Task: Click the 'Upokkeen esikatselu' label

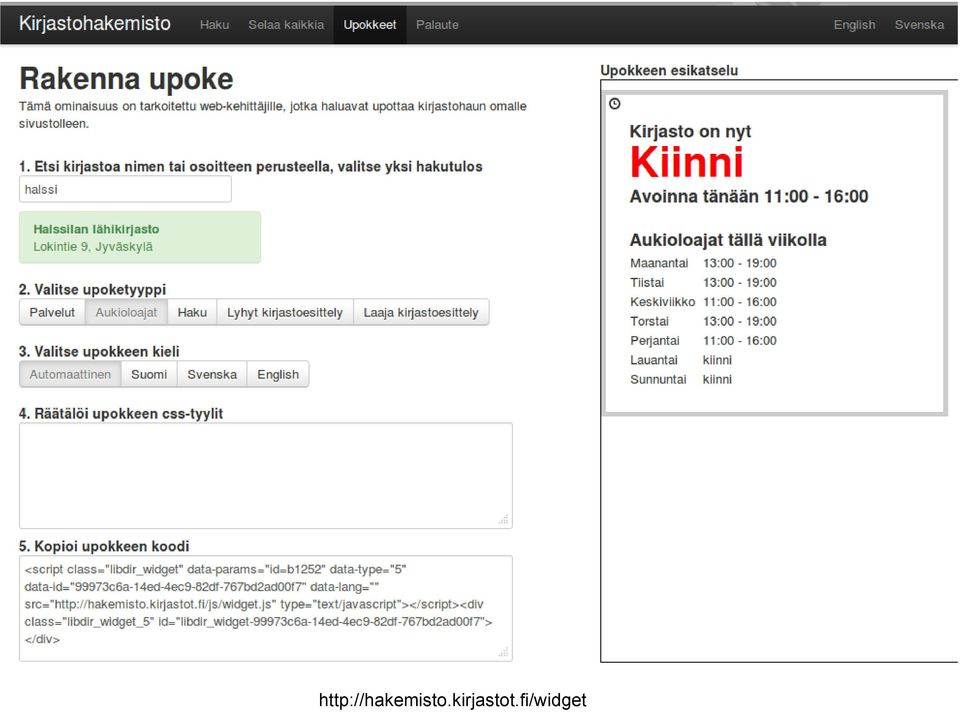Action: pos(669,70)
